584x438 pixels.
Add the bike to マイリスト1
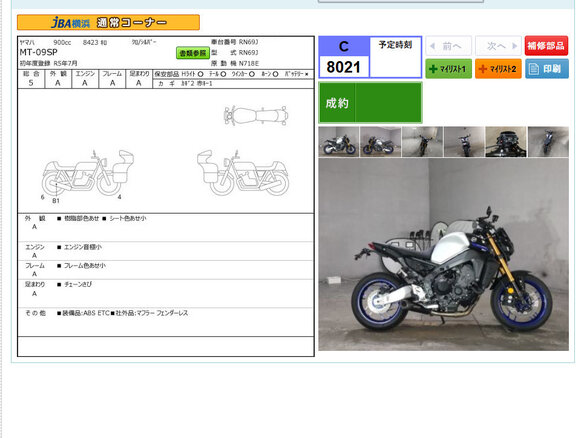448,69
